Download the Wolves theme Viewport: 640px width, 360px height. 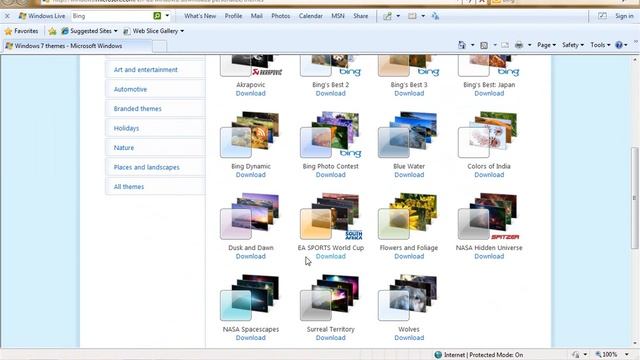409,338
